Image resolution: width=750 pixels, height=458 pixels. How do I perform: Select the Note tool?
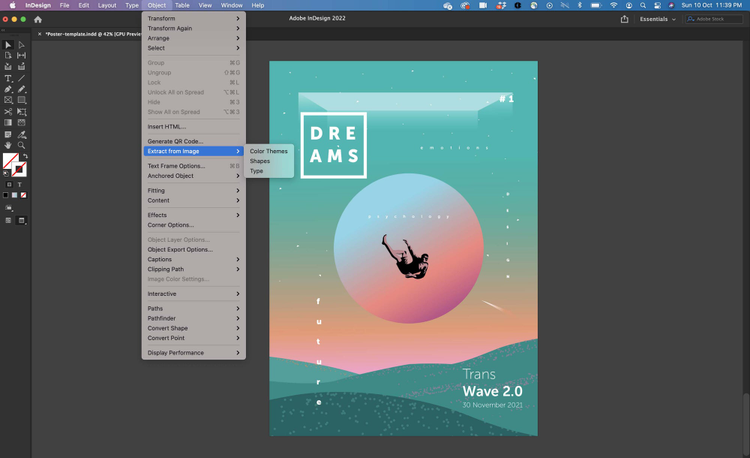[8, 135]
